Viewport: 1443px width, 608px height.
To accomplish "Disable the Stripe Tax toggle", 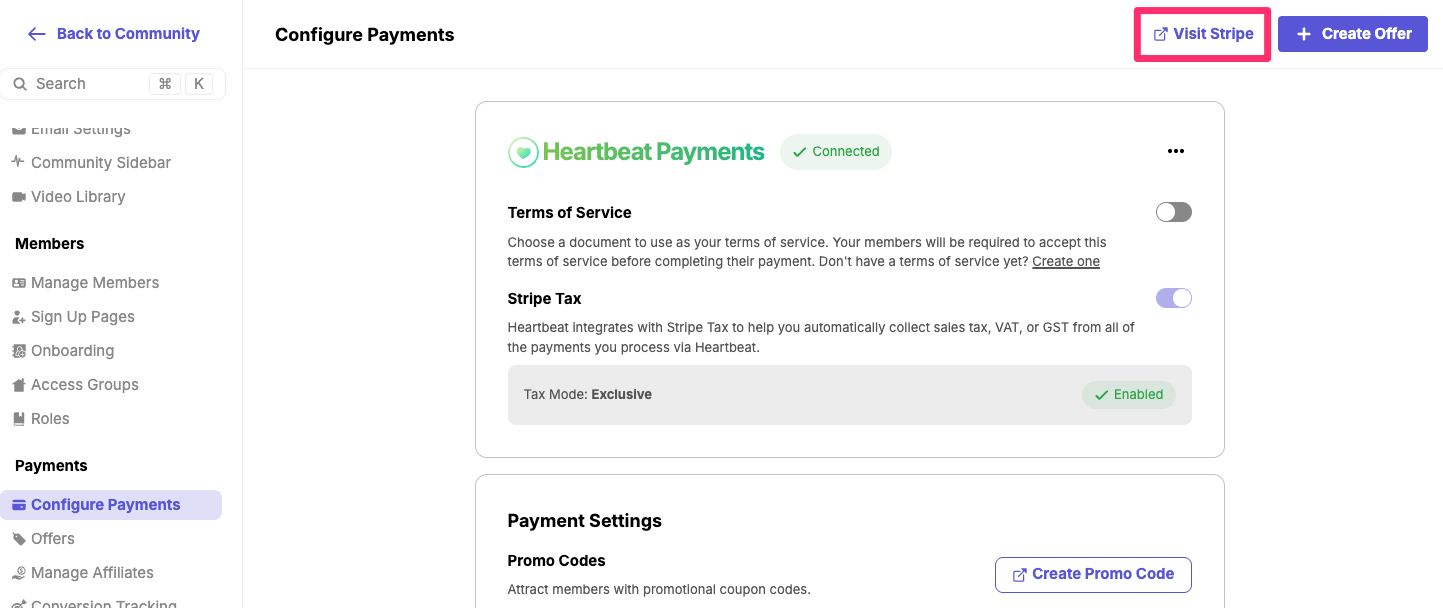I will pyautogui.click(x=1173, y=298).
